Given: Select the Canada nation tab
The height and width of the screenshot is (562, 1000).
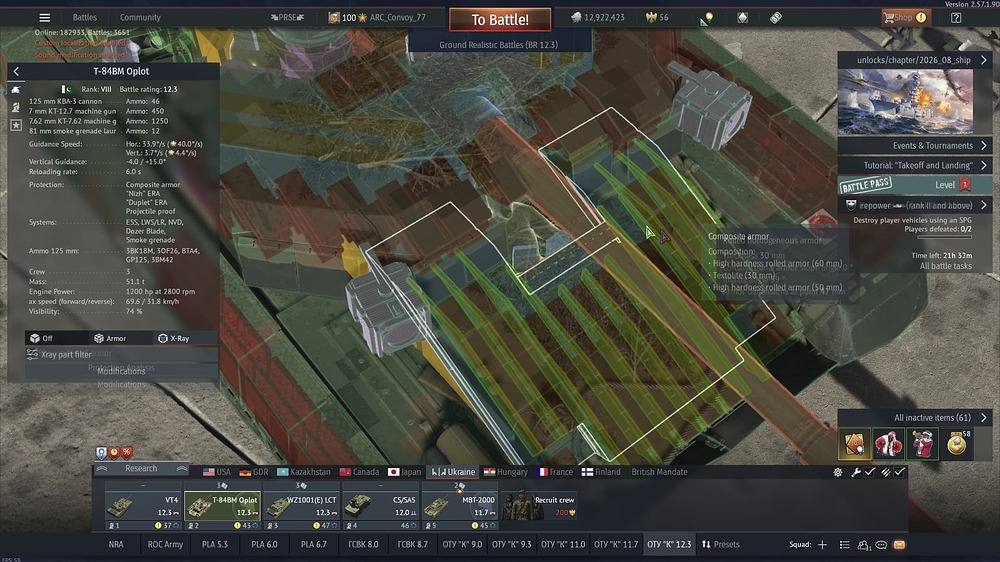Looking at the screenshot, I should (359, 472).
